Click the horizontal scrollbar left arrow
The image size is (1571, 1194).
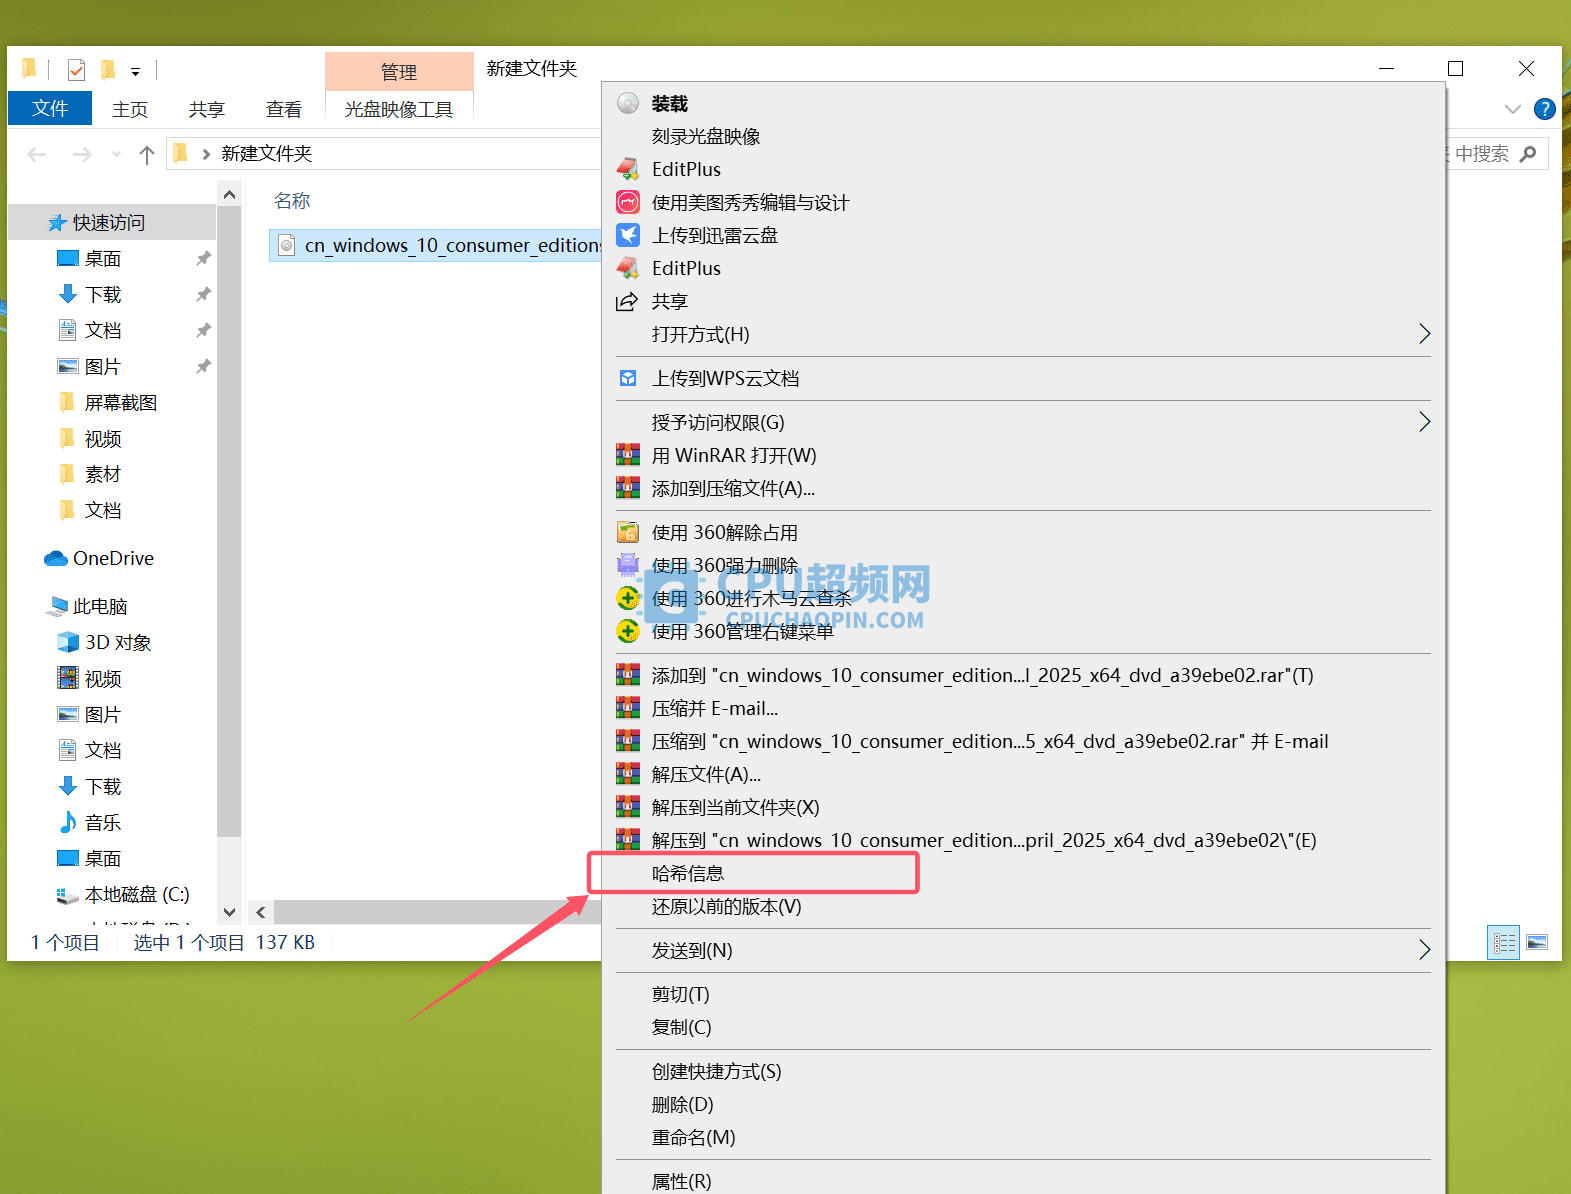261,912
